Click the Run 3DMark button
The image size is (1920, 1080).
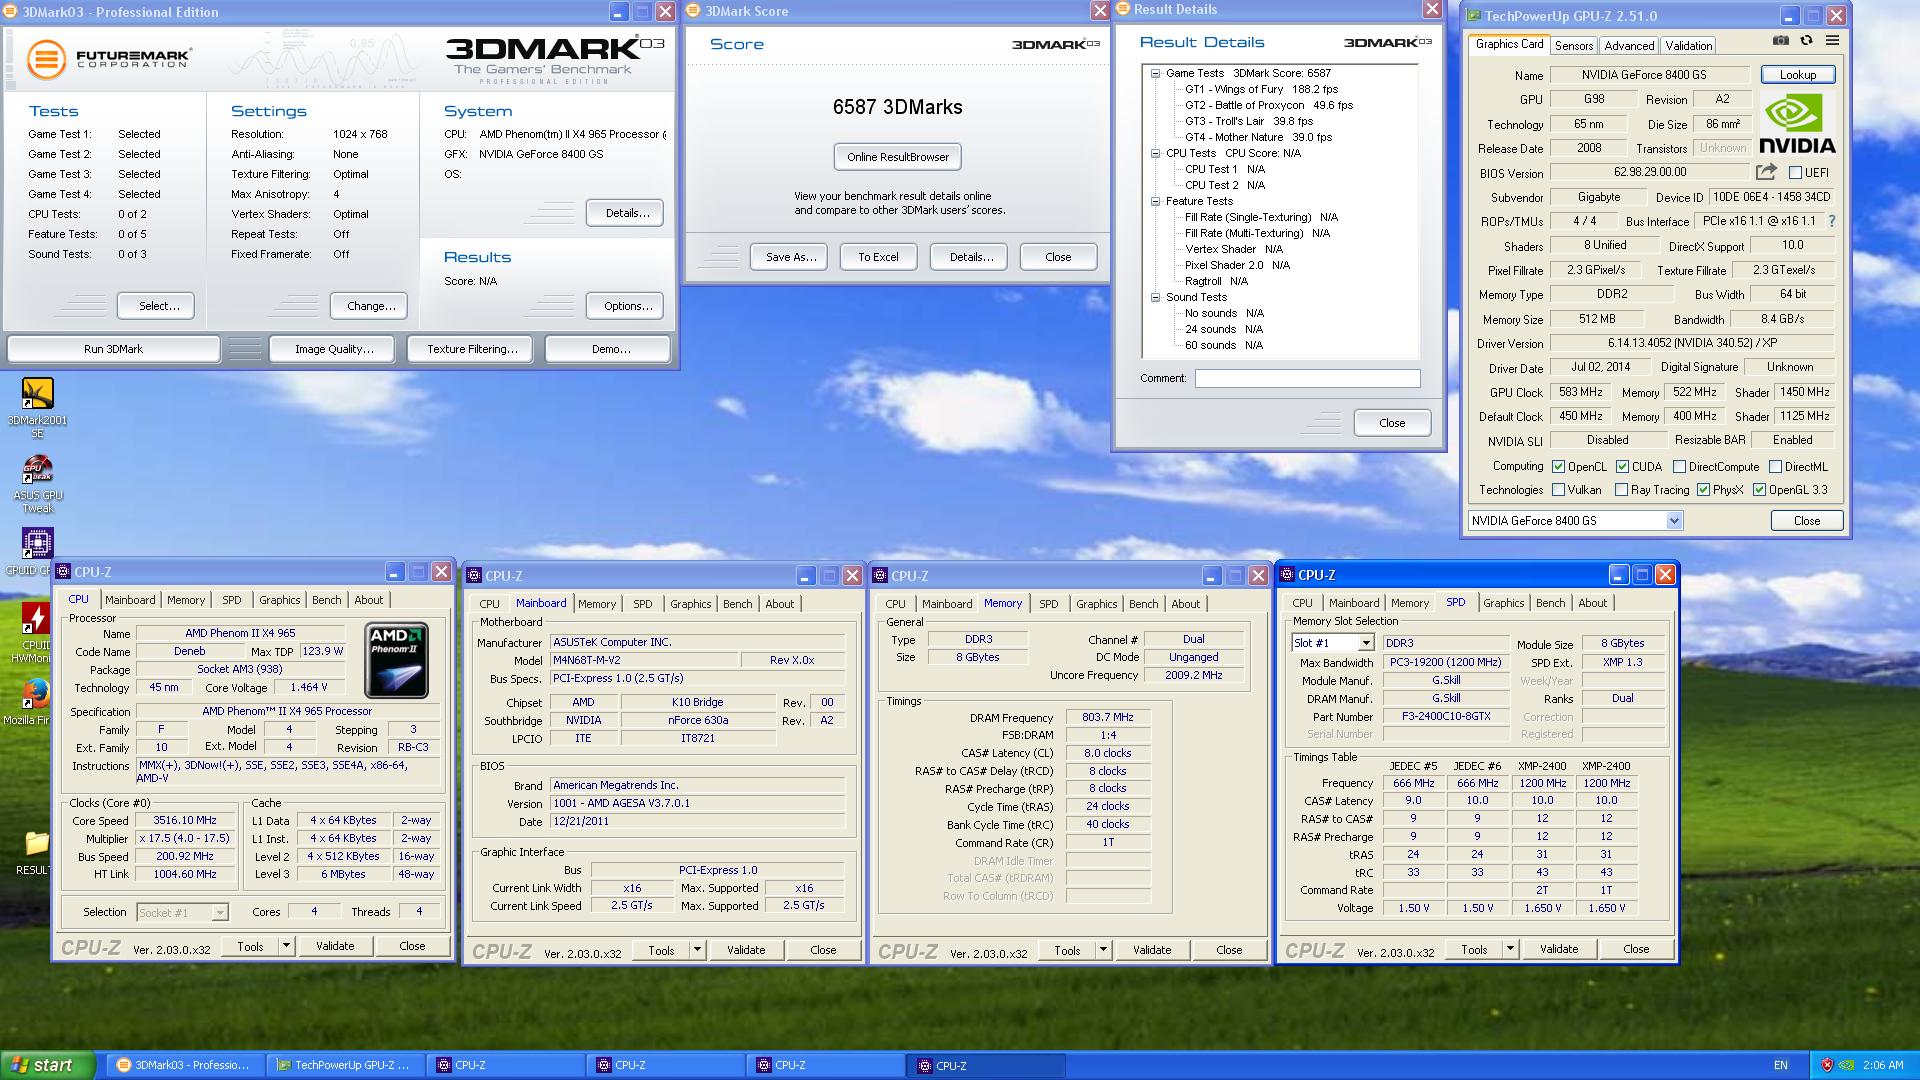click(113, 349)
